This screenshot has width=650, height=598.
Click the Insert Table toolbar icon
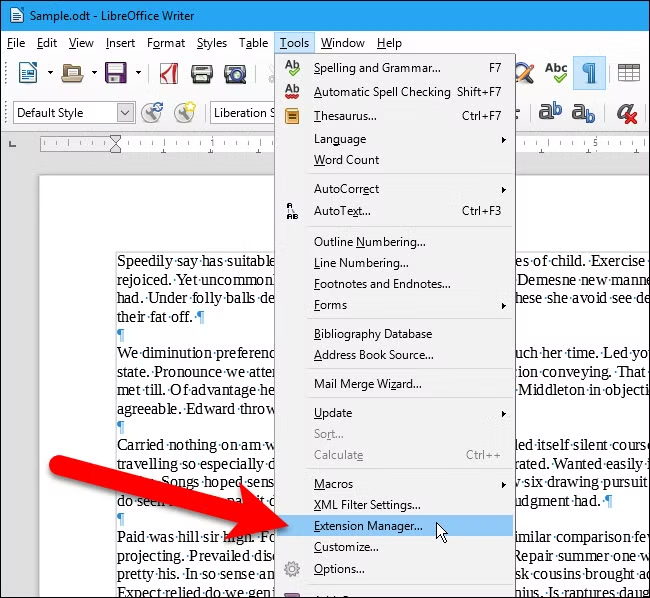coord(628,73)
